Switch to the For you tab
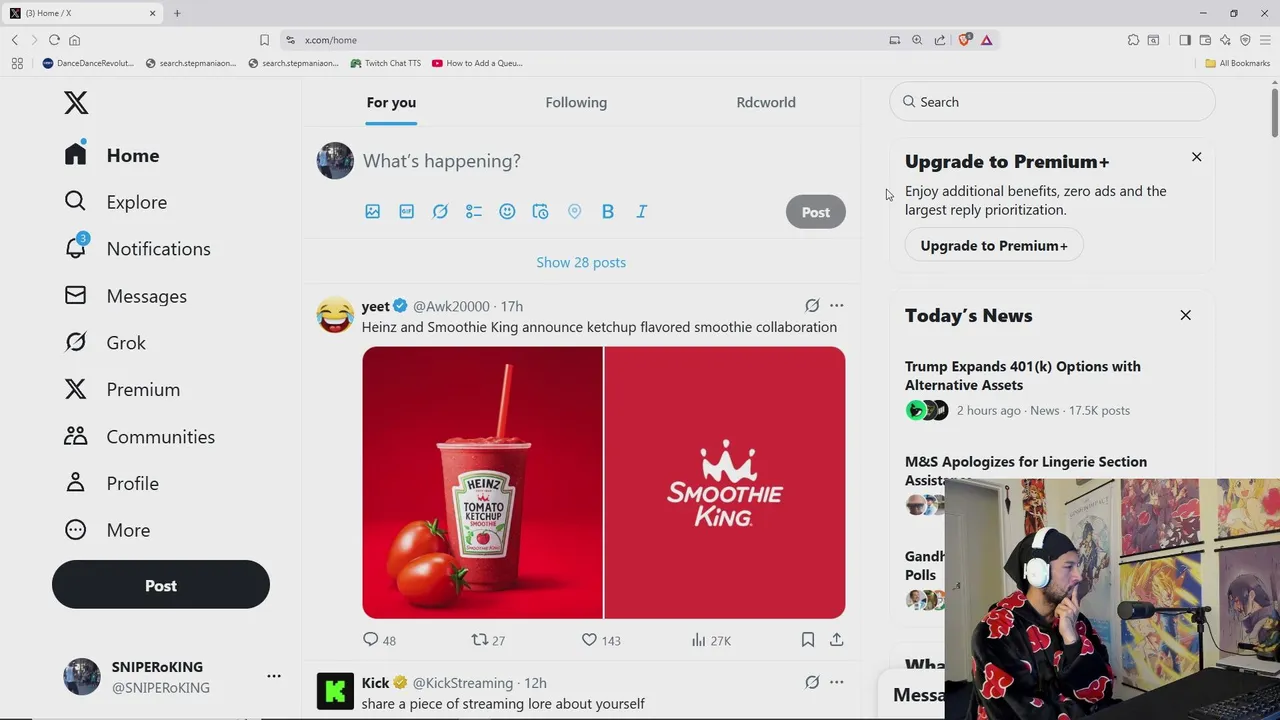This screenshot has height=720, width=1280. tap(391, 102)
